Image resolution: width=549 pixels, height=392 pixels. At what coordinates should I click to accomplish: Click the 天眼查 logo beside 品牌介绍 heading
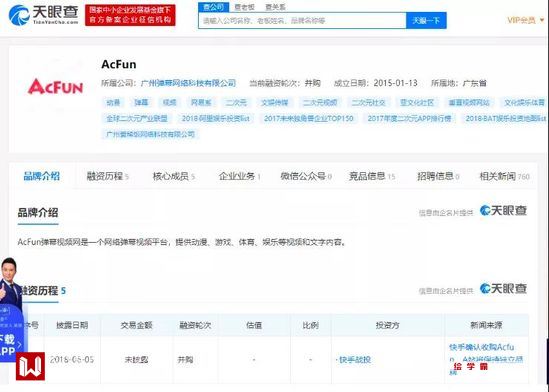pyautogui.click(x=503, y=210)
